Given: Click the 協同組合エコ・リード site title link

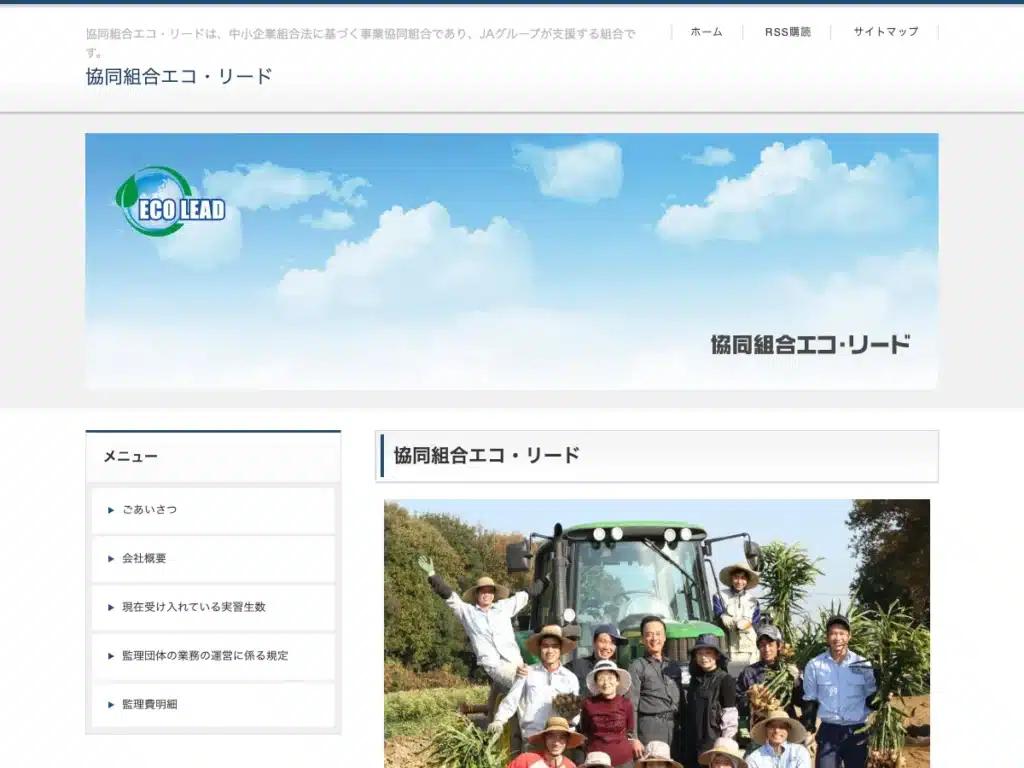Looking at the screenshot, I should tap(179, 76).
